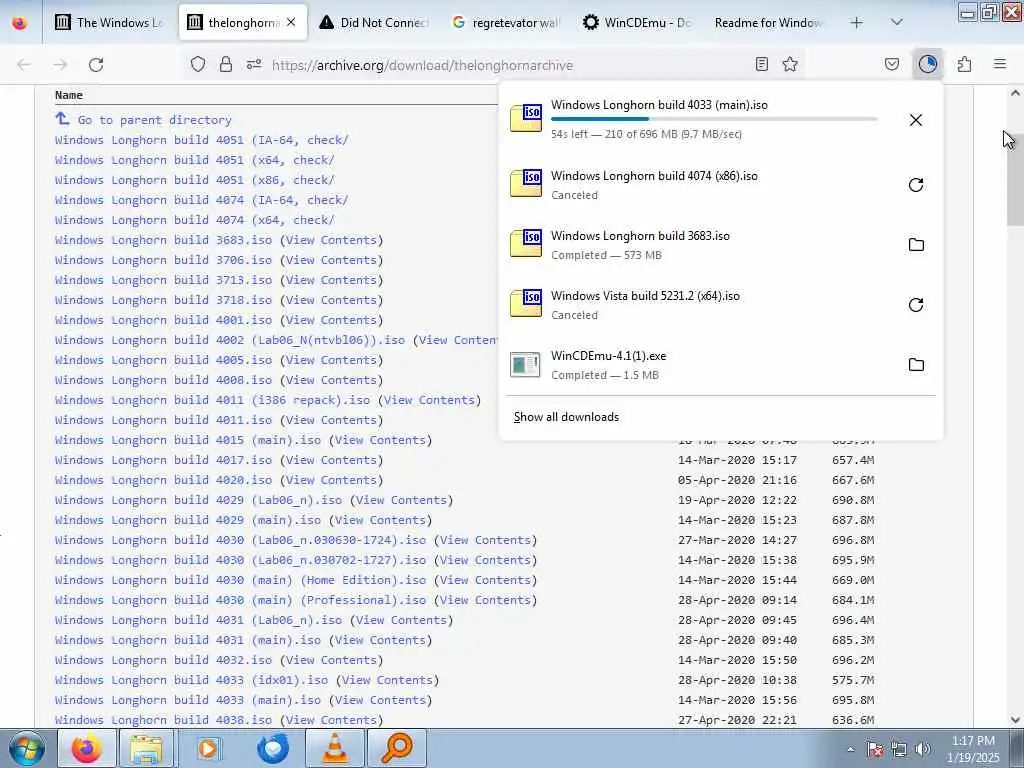View Contents of build 4030 (main) (Professional).iso
Viewport: 1024px width, 768px height.
[x=485, y=600]
